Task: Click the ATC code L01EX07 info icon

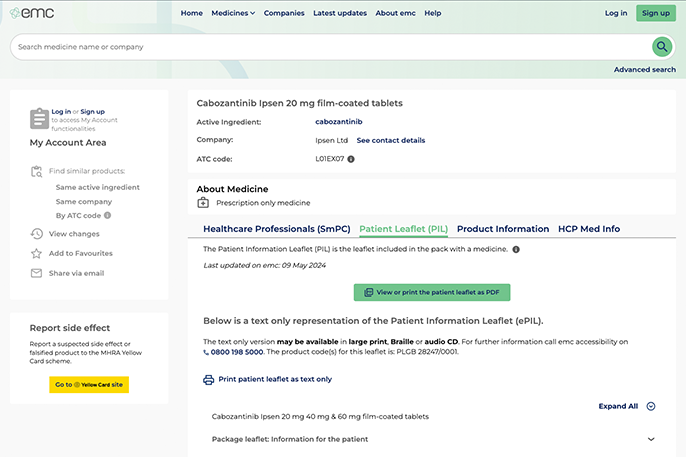Action: (351, 159)
